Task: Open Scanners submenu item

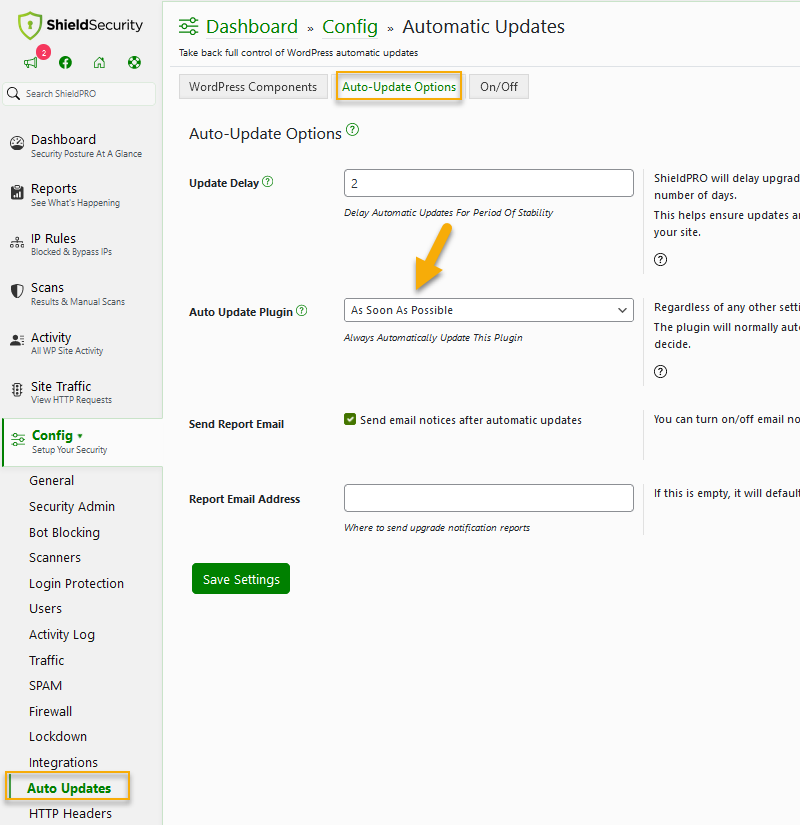Action: (x=55, y=558)
